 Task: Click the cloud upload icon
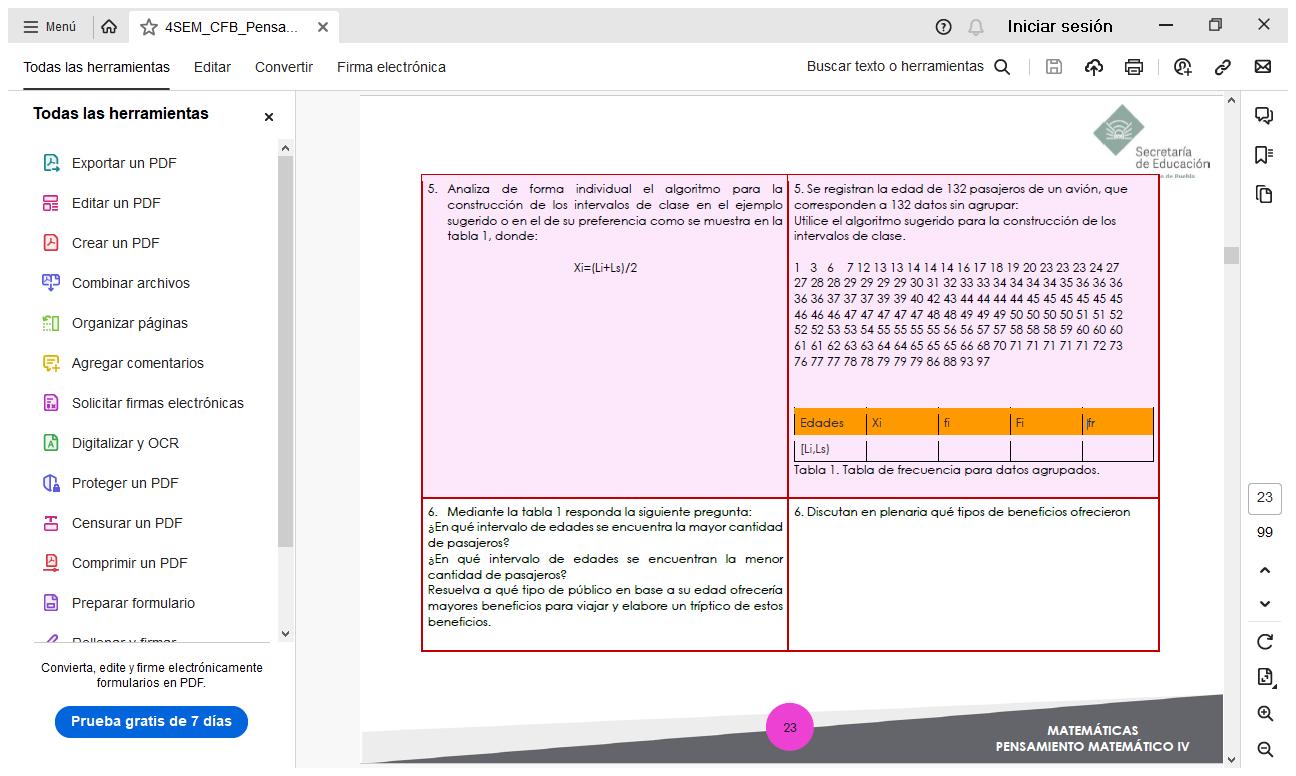click(1094, 67)
